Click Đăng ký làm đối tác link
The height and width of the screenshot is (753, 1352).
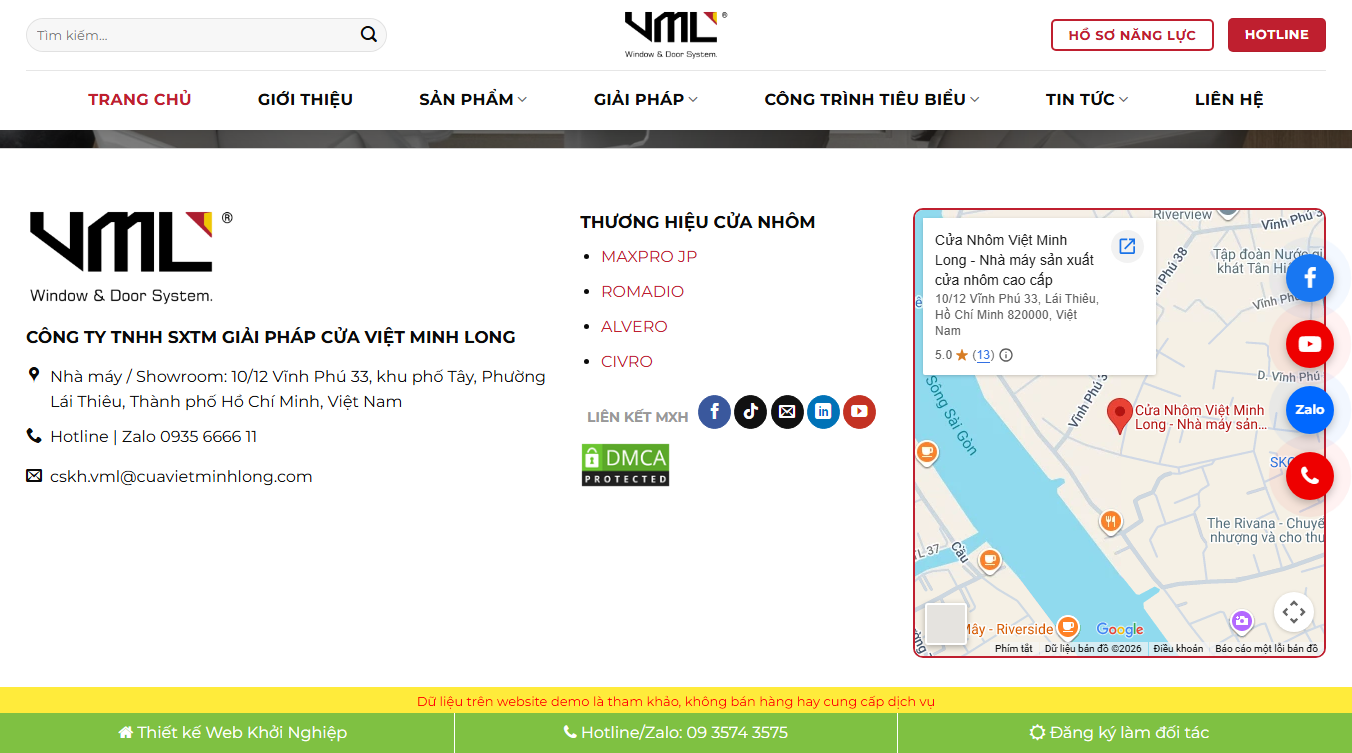(1120, 733)
